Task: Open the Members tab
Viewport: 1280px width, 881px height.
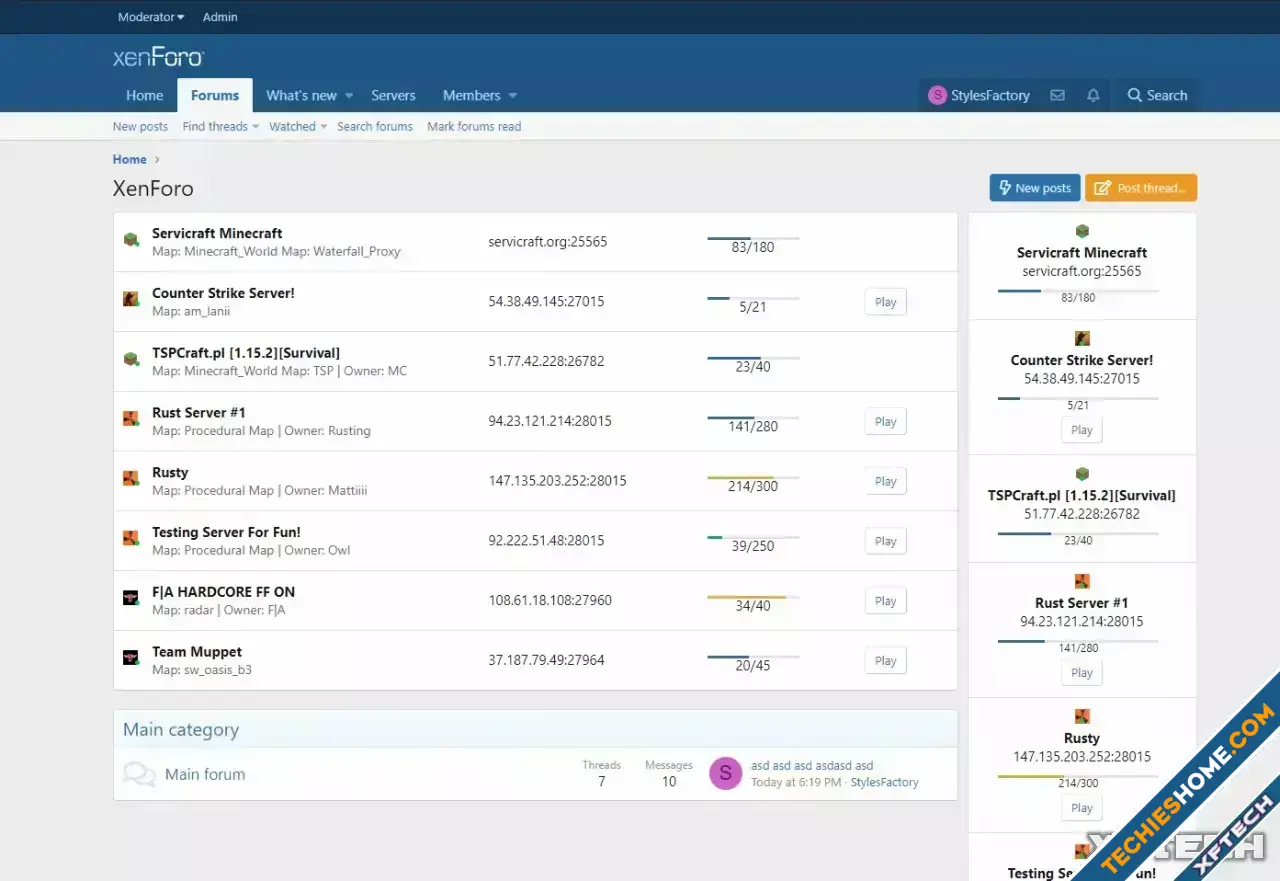Action: (471, 96)
